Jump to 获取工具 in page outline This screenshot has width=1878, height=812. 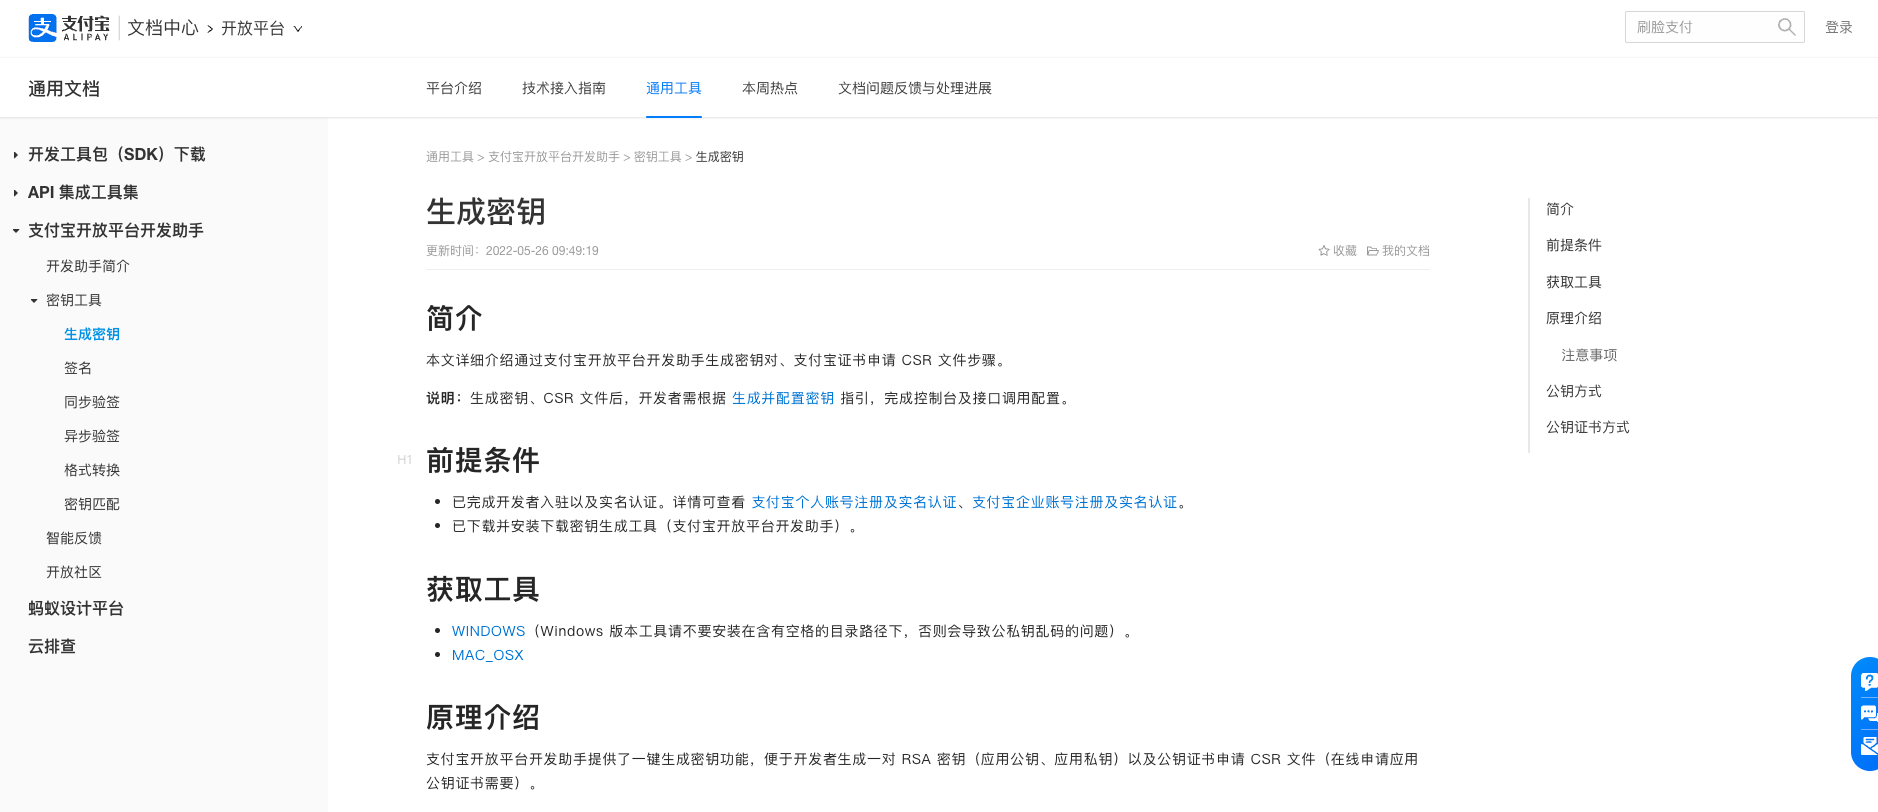(1574, 282)
